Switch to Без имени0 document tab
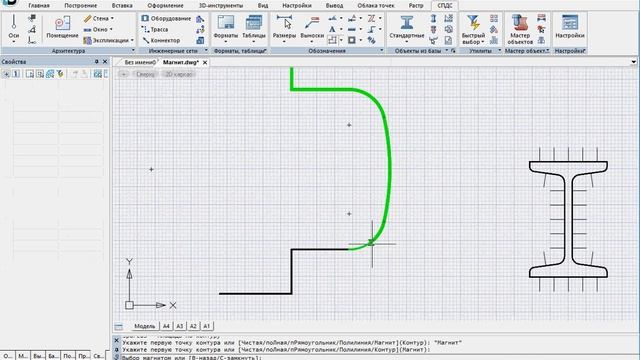 [140, 62]
